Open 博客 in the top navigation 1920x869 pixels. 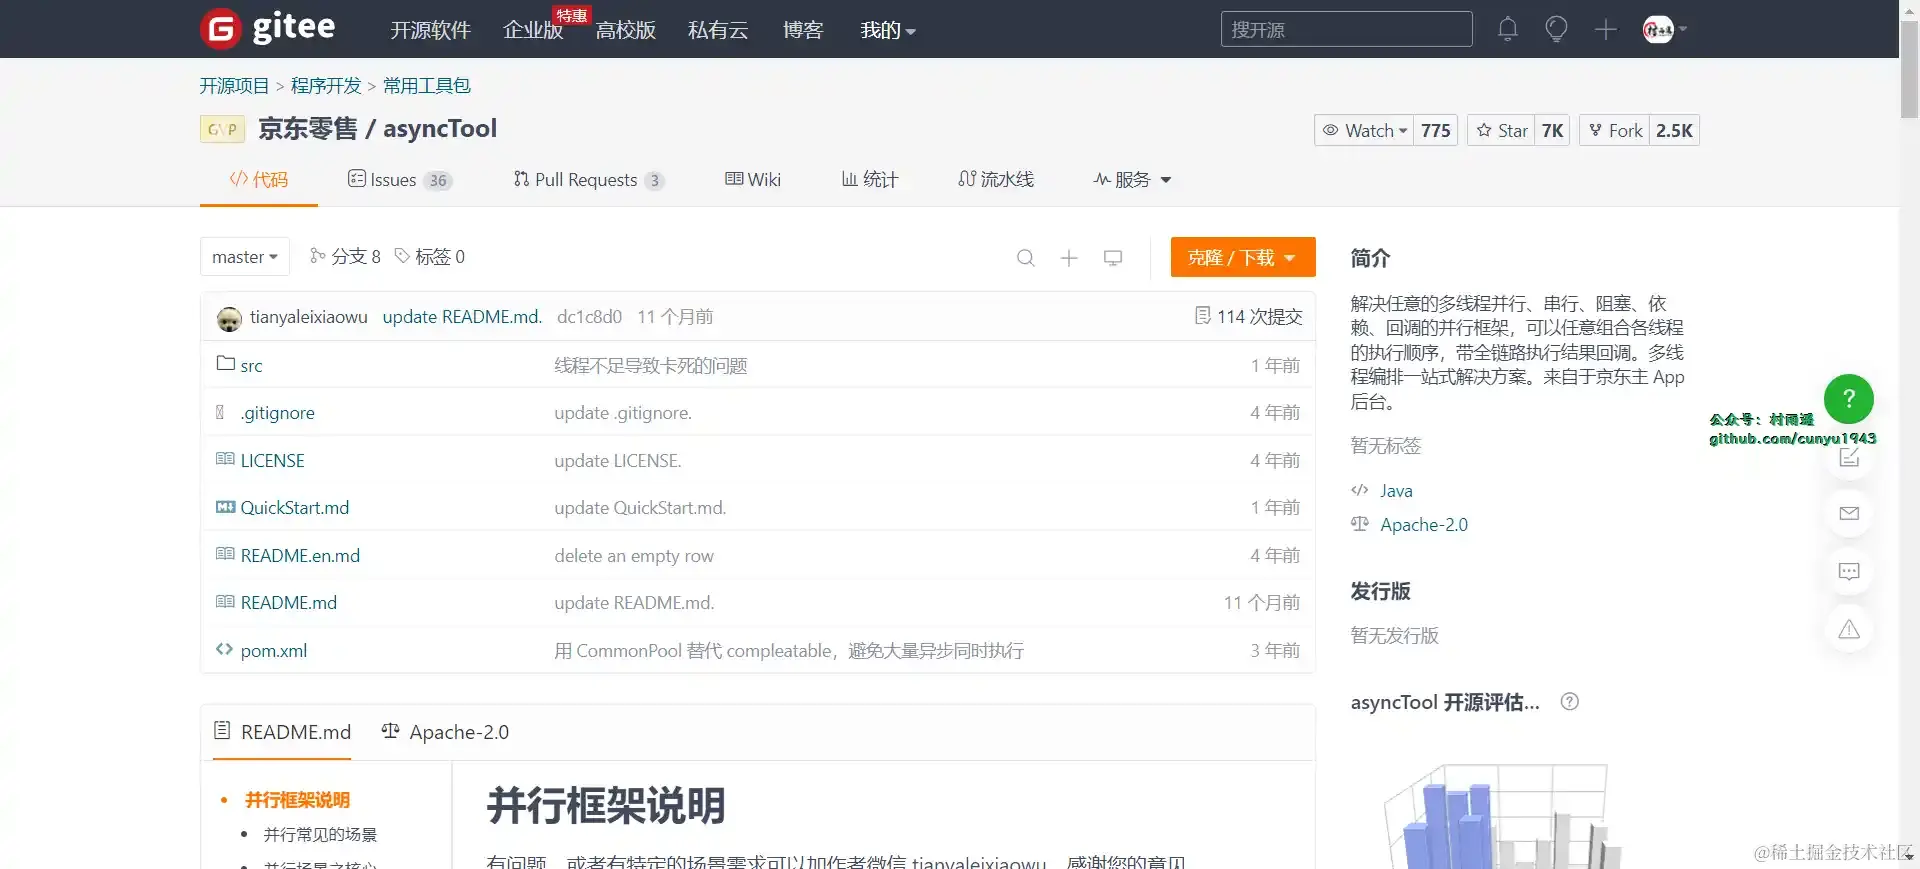[803, 30]
